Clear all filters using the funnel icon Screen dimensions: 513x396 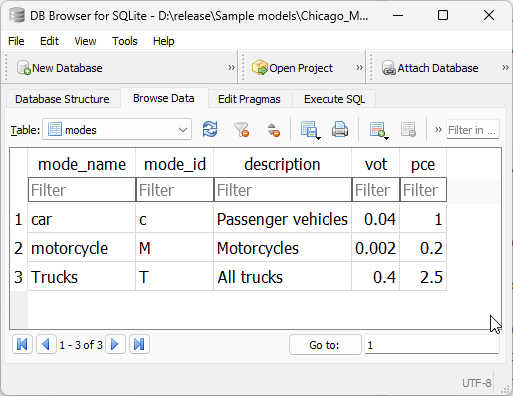point(241,129)
